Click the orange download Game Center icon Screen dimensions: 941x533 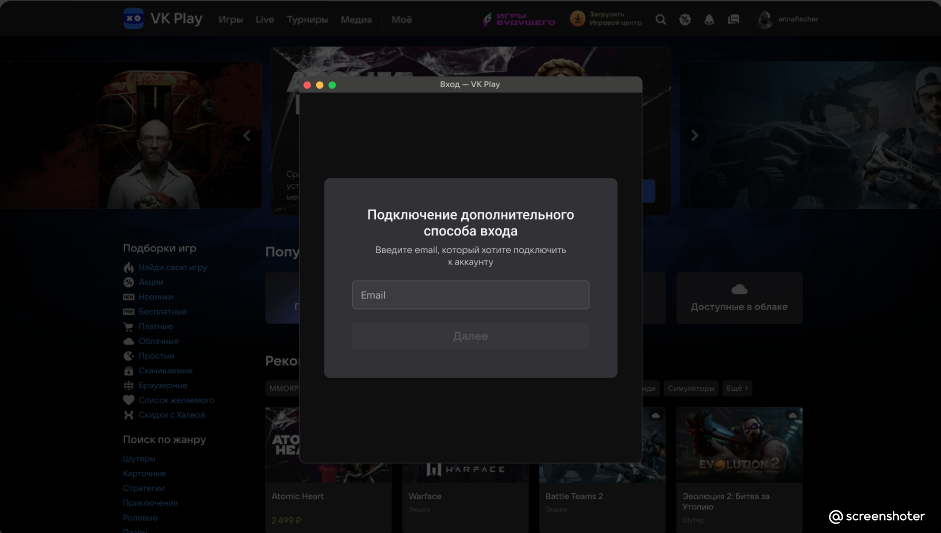(x=577, y=19)
